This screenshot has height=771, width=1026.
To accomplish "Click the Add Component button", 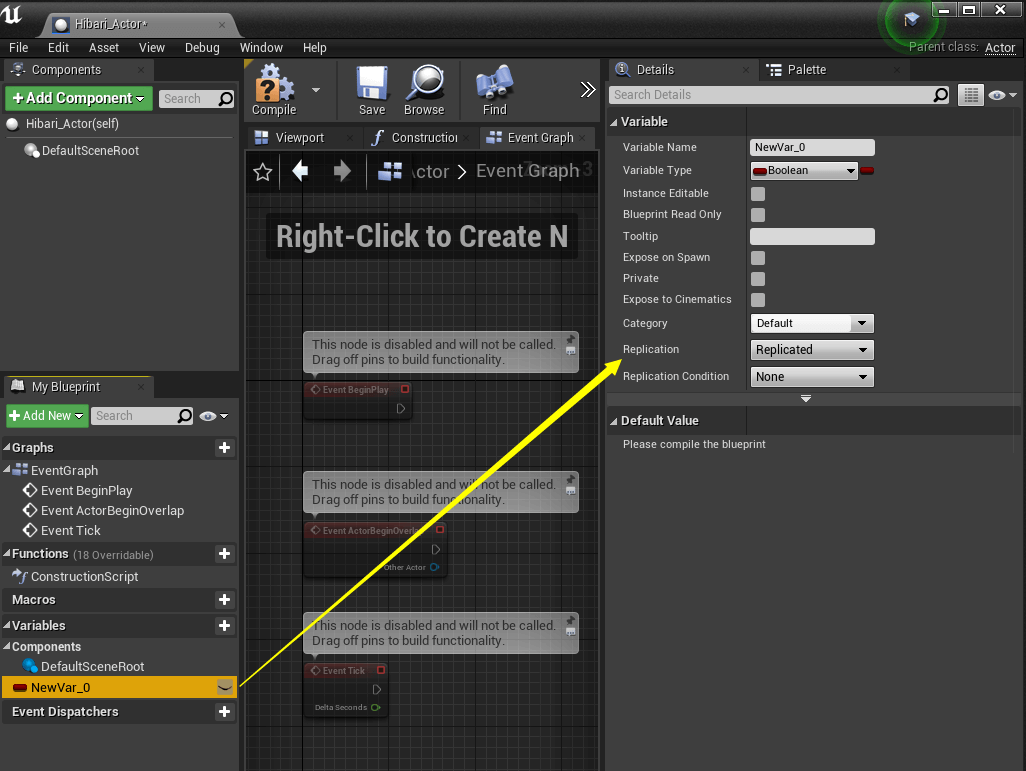I will coord(79,98).
